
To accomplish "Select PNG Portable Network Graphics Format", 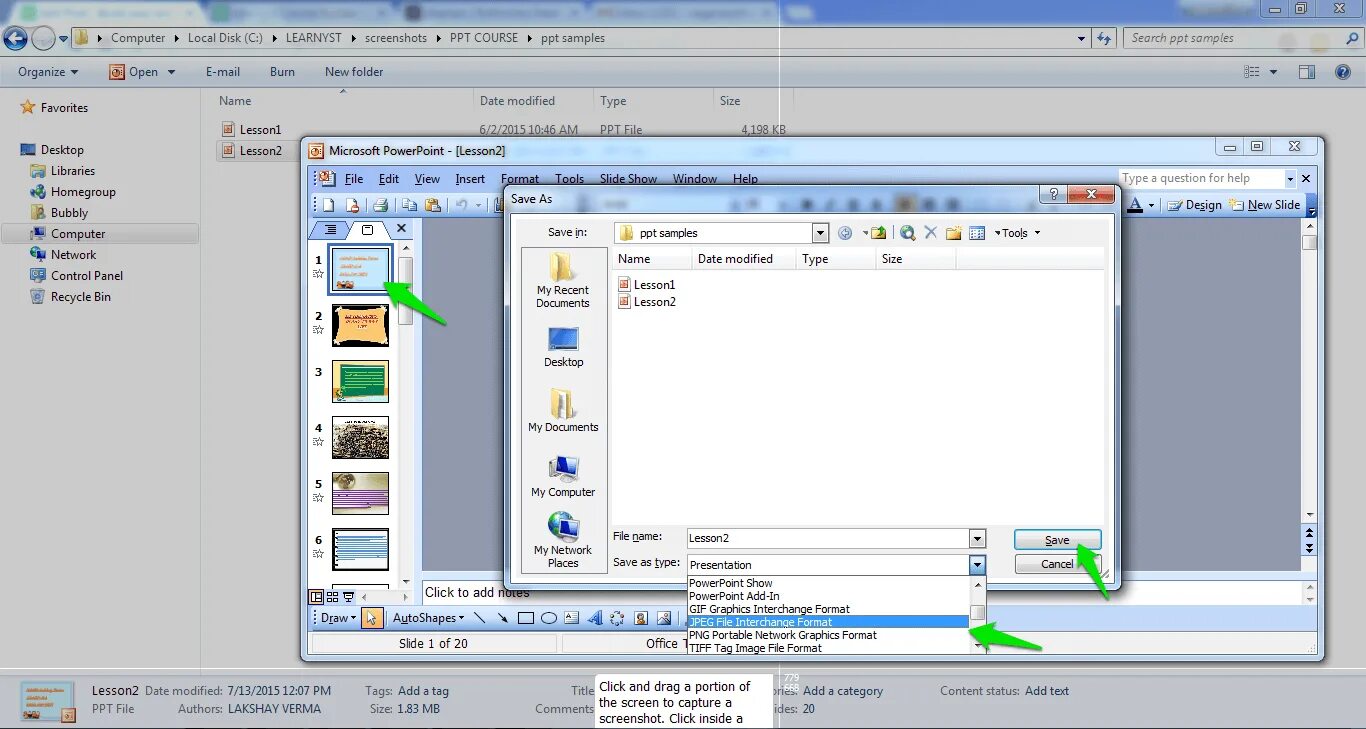I will pos(828,635).
